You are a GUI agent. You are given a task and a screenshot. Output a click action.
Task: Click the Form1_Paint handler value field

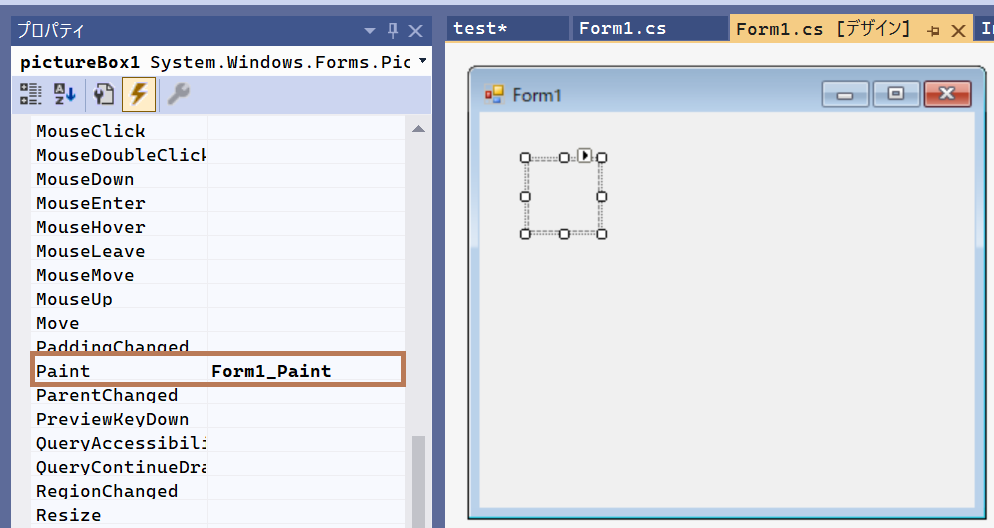306,371
